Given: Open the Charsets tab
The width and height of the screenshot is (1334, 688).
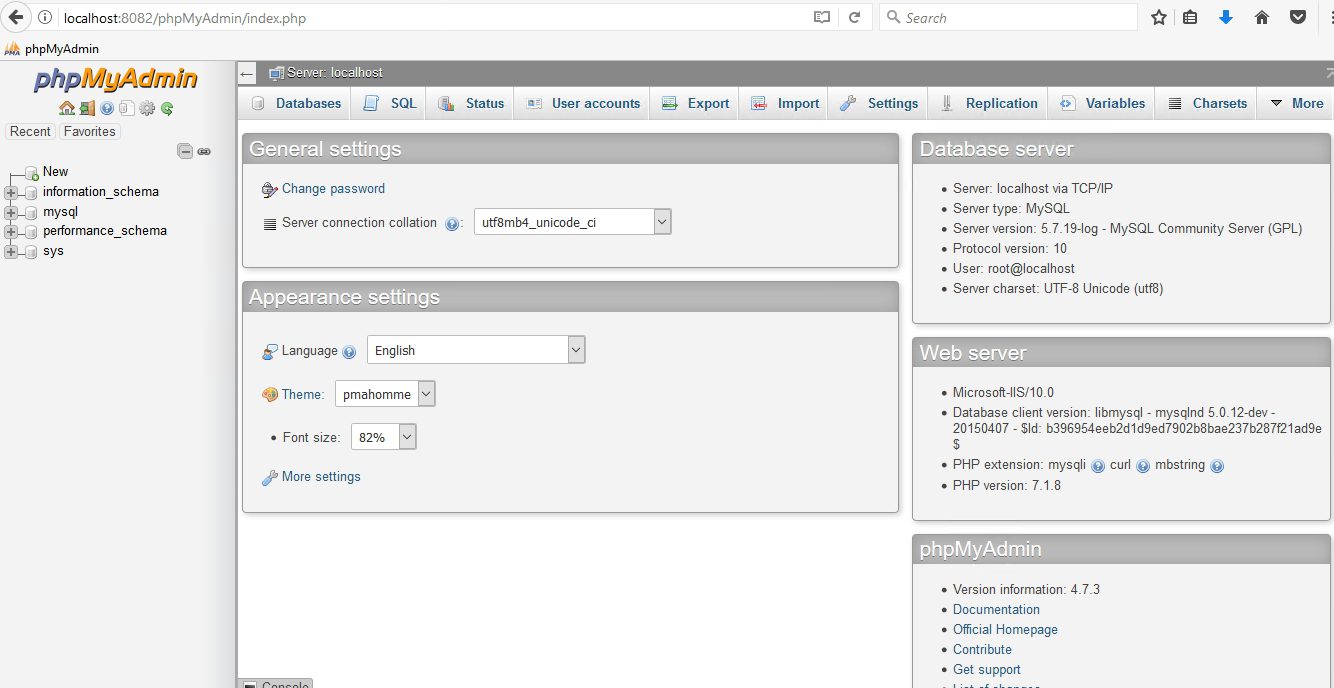Looking at the screenshot, I should pos(1206,103).
